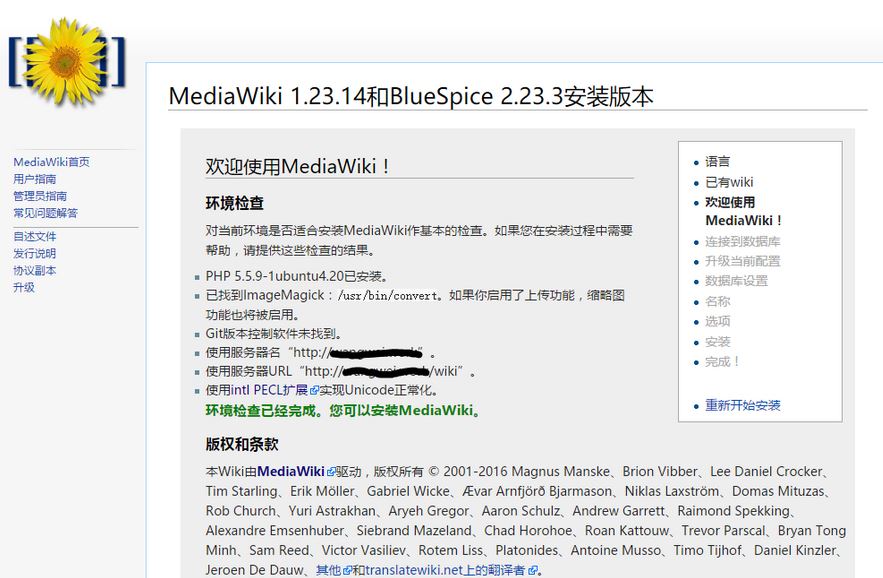The width and height of the screenshot is (883, 578).
Task: Click the 使用服务器名 line
Action: tap(320, 353)
